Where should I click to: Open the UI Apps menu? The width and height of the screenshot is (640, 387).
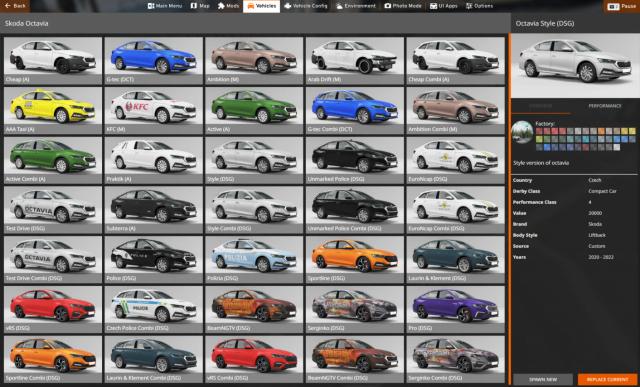[444, 6]
